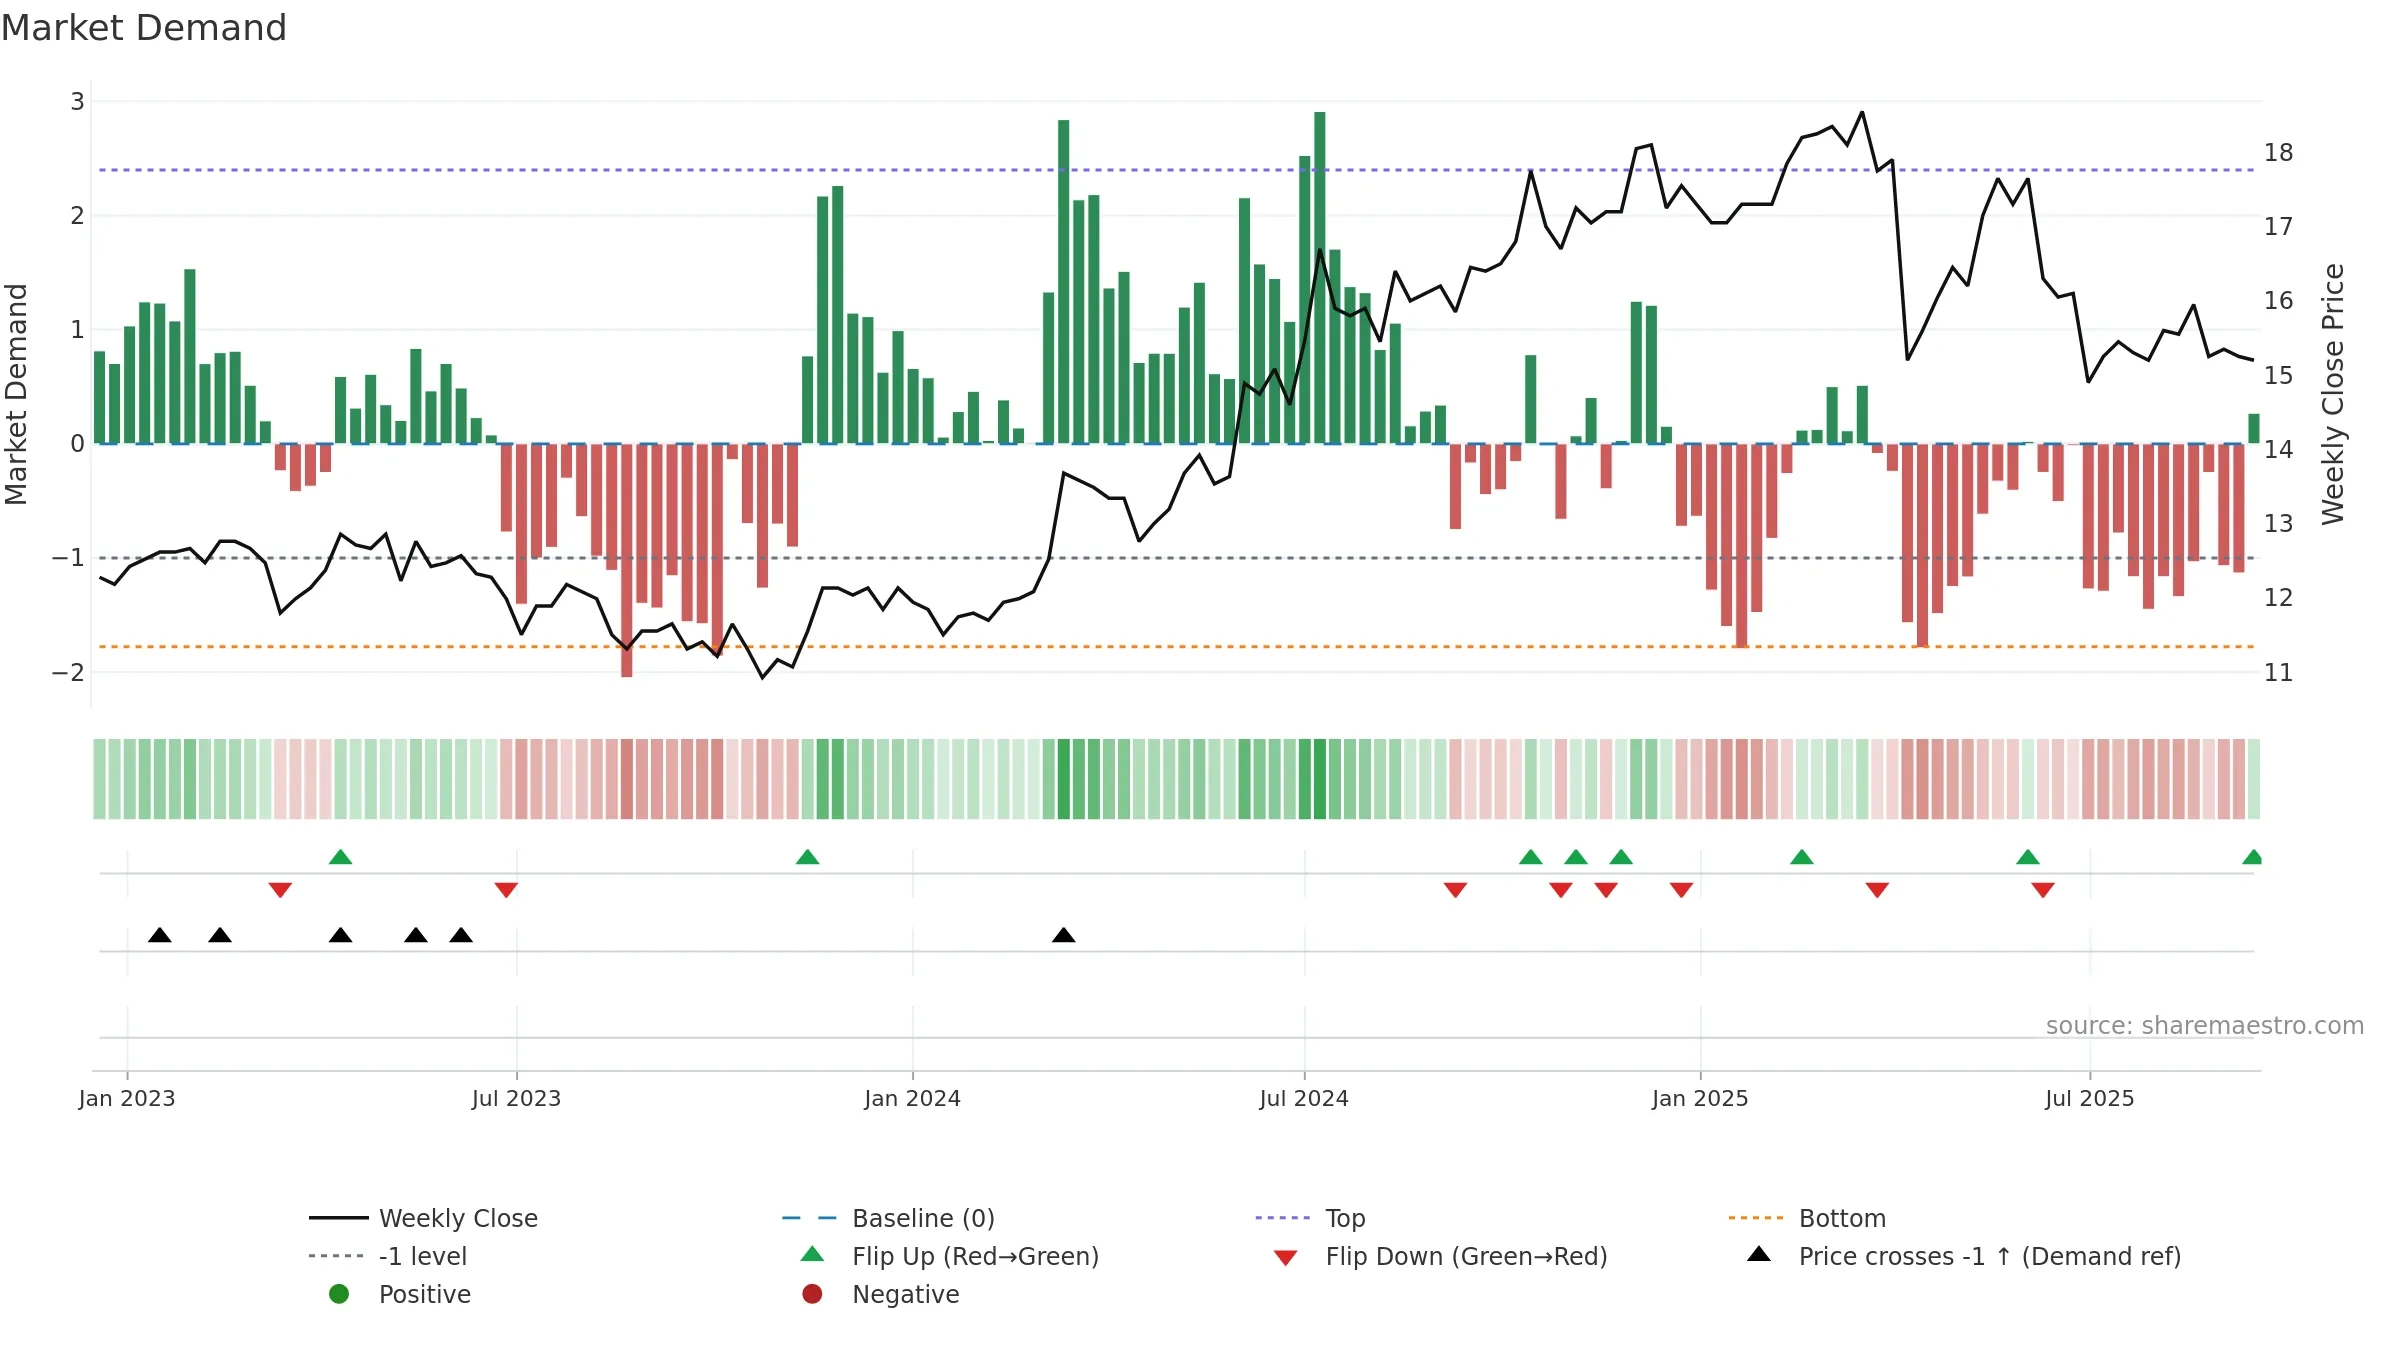Toggle the Bottom legend entry
The height and width of the screenshot is (1350, 2400).
point(1807,1218)
